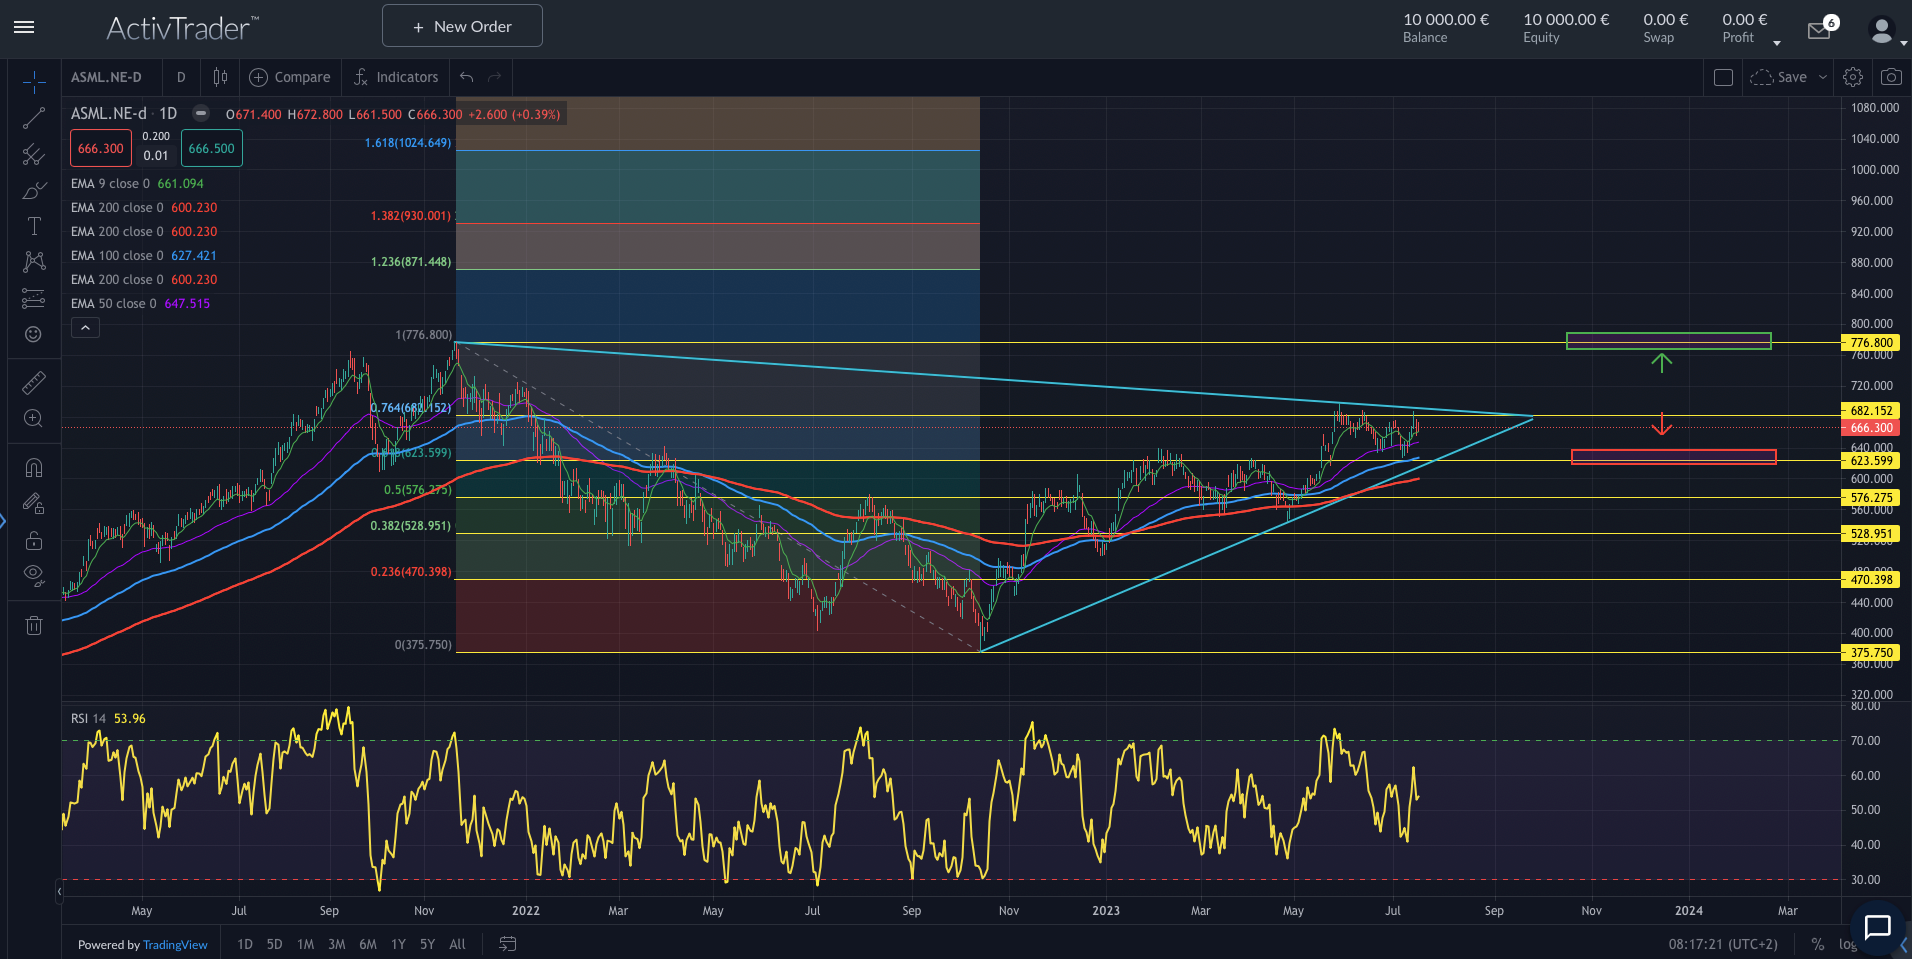Select the trend line drawing tool
Viewport: 1912px width, 959px height.
(33, 119)
